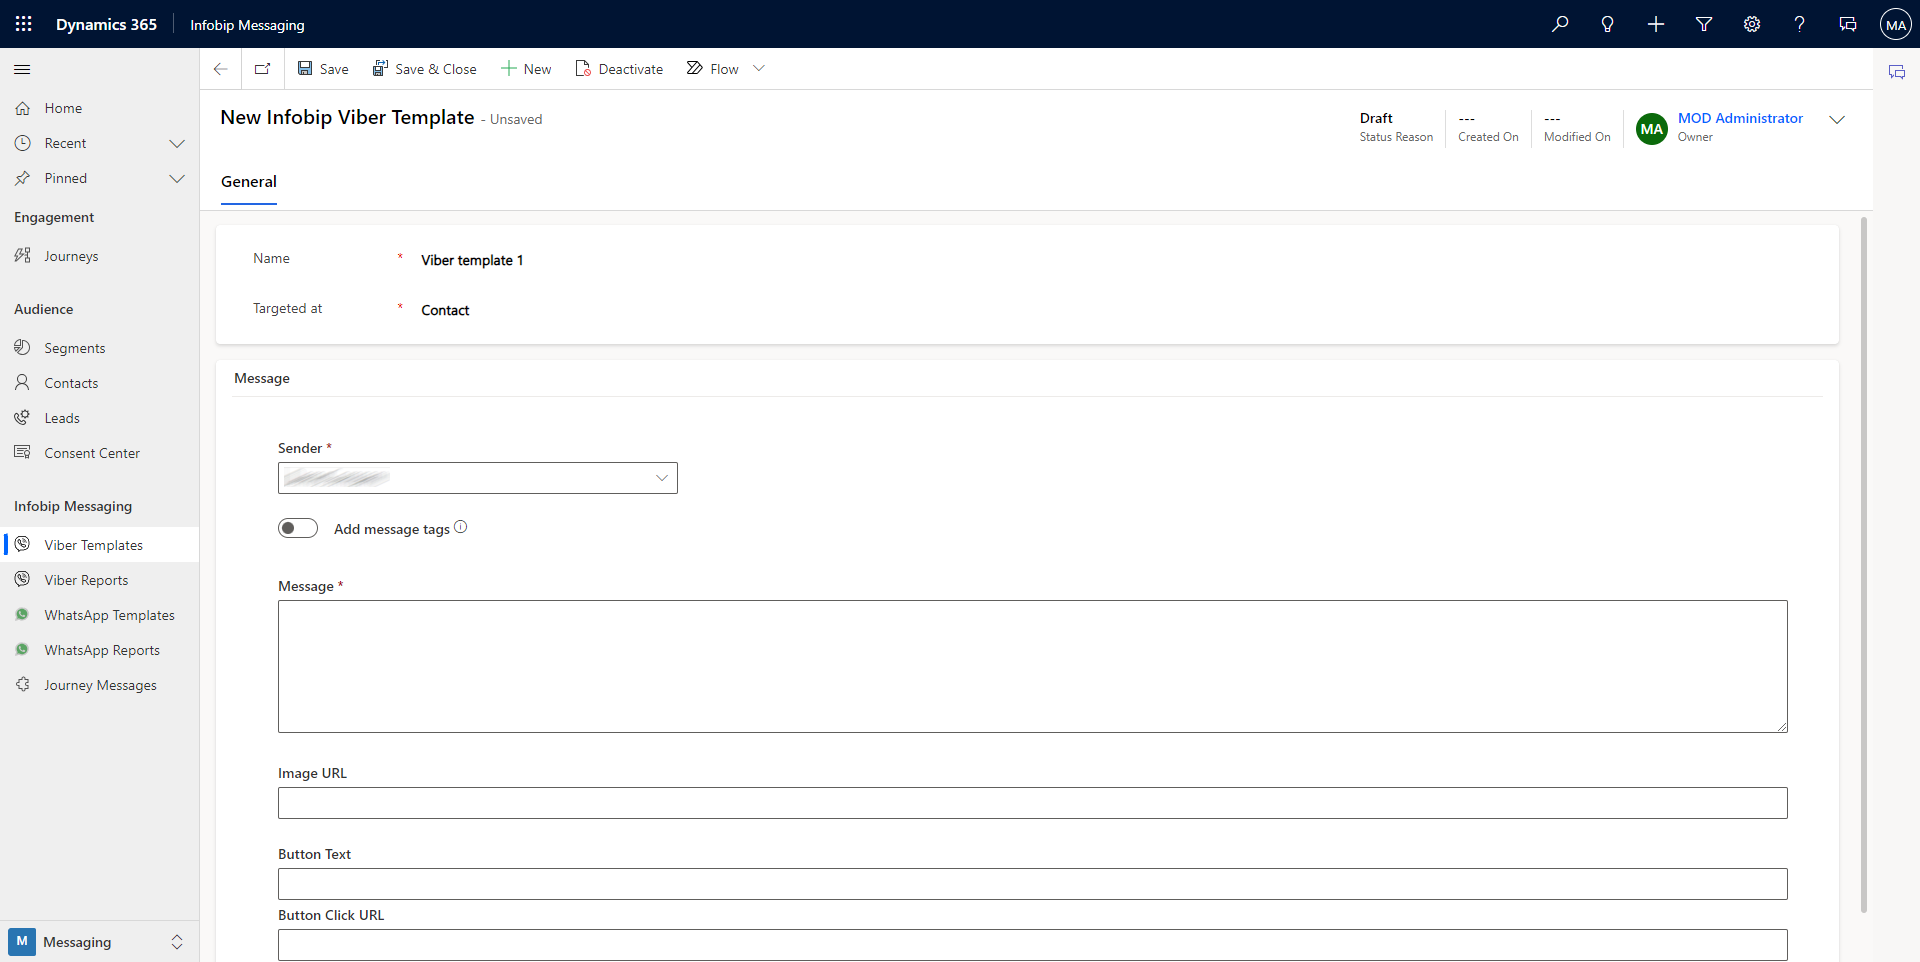Open the chat panel icon in top bar

(x=1848, y=24)
